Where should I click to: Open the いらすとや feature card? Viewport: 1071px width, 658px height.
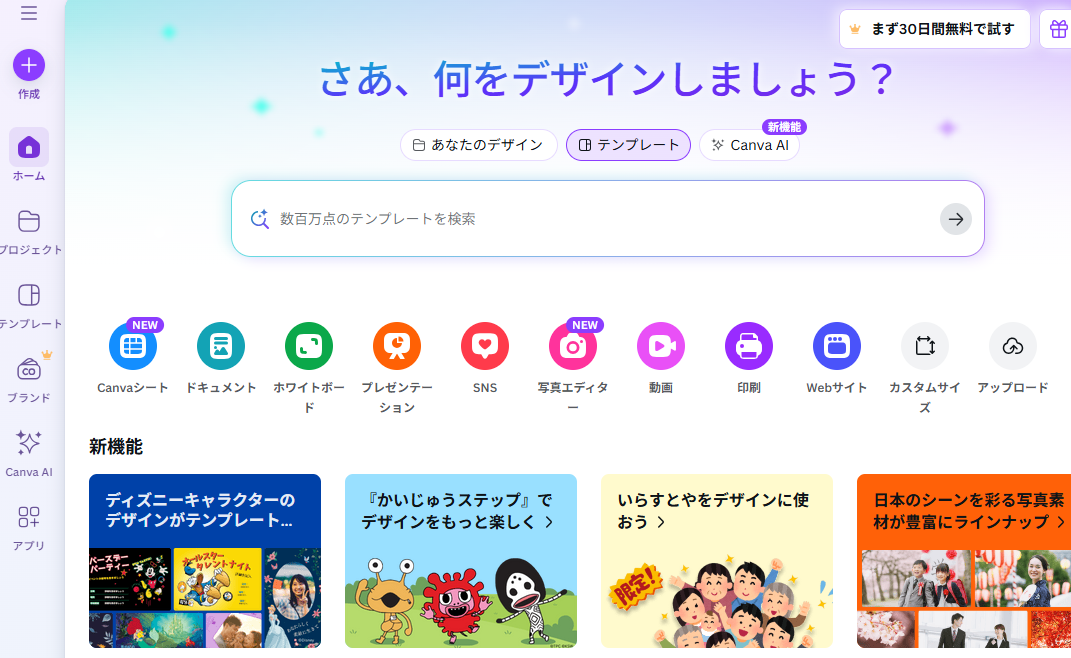pyautogui.click(x=717, y=561)
